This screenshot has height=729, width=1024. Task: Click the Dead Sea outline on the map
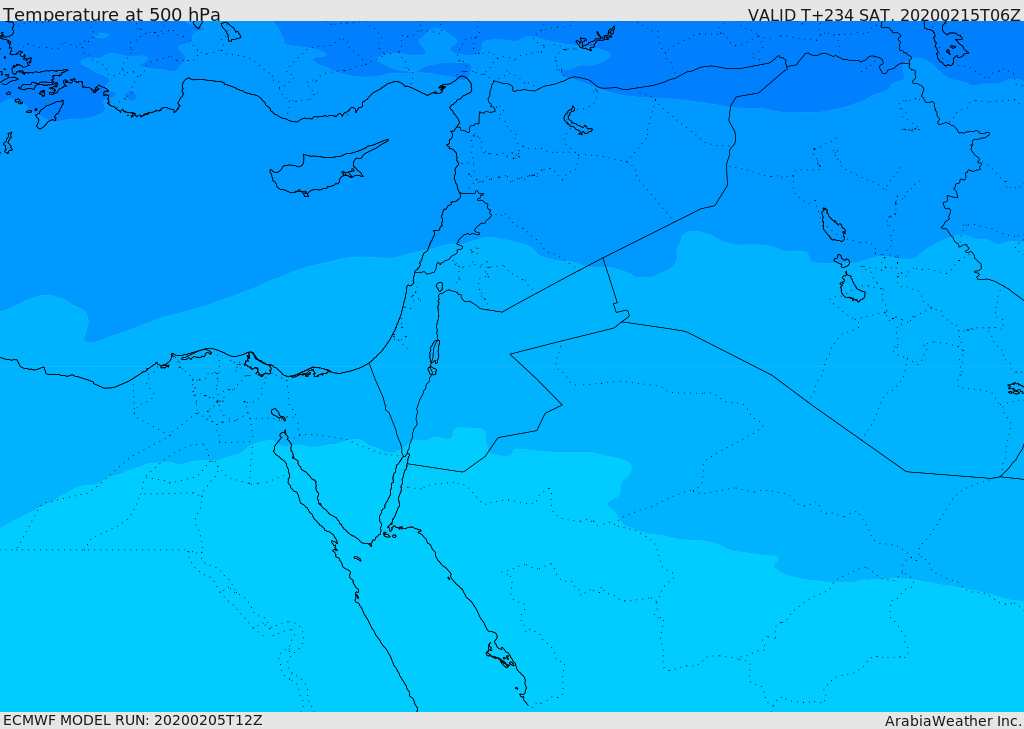click(434, 356)
